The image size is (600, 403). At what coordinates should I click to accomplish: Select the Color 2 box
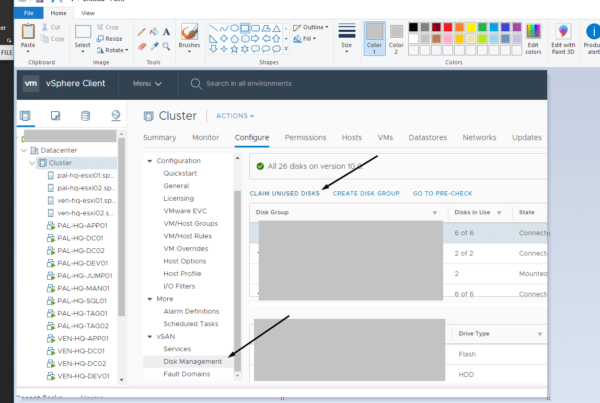396,38
